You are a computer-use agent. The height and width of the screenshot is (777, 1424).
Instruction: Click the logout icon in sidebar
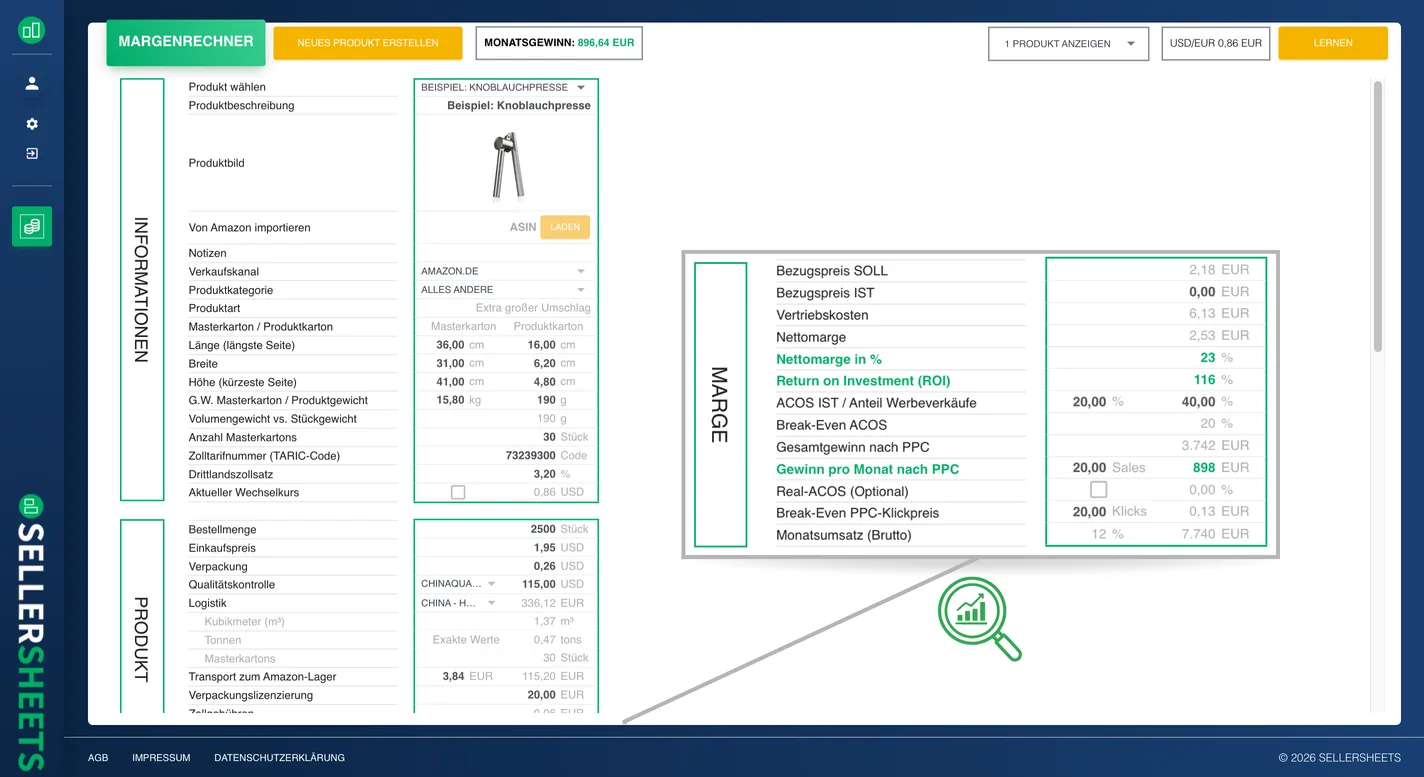(x=32, y=154)
